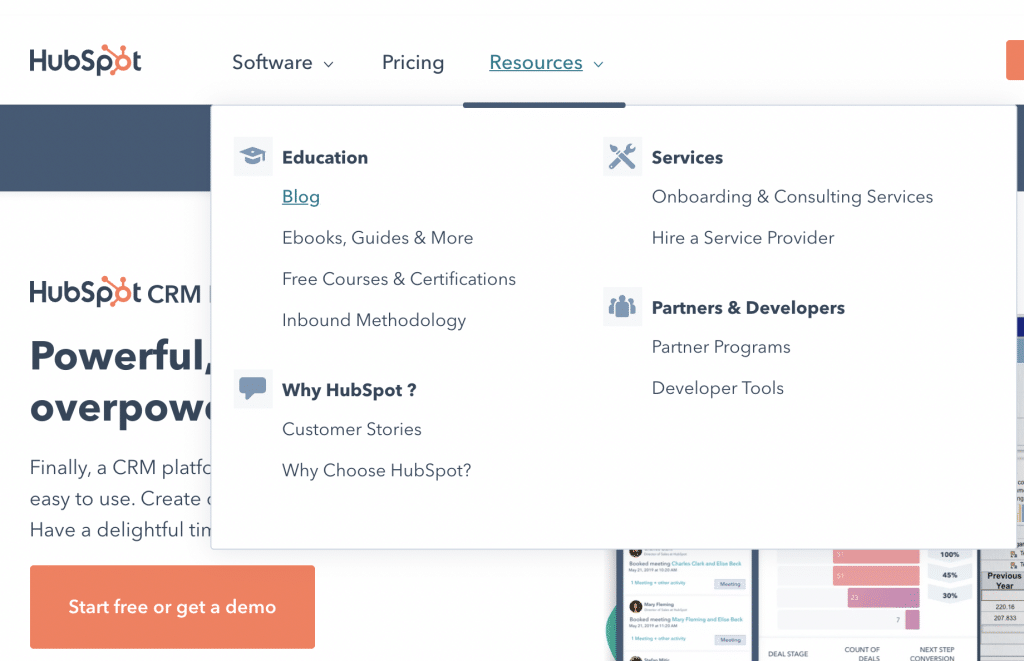Click the Partners & Developers people icon
Viewport: 1024px width, 661px height.
click(x=622, y=306)
